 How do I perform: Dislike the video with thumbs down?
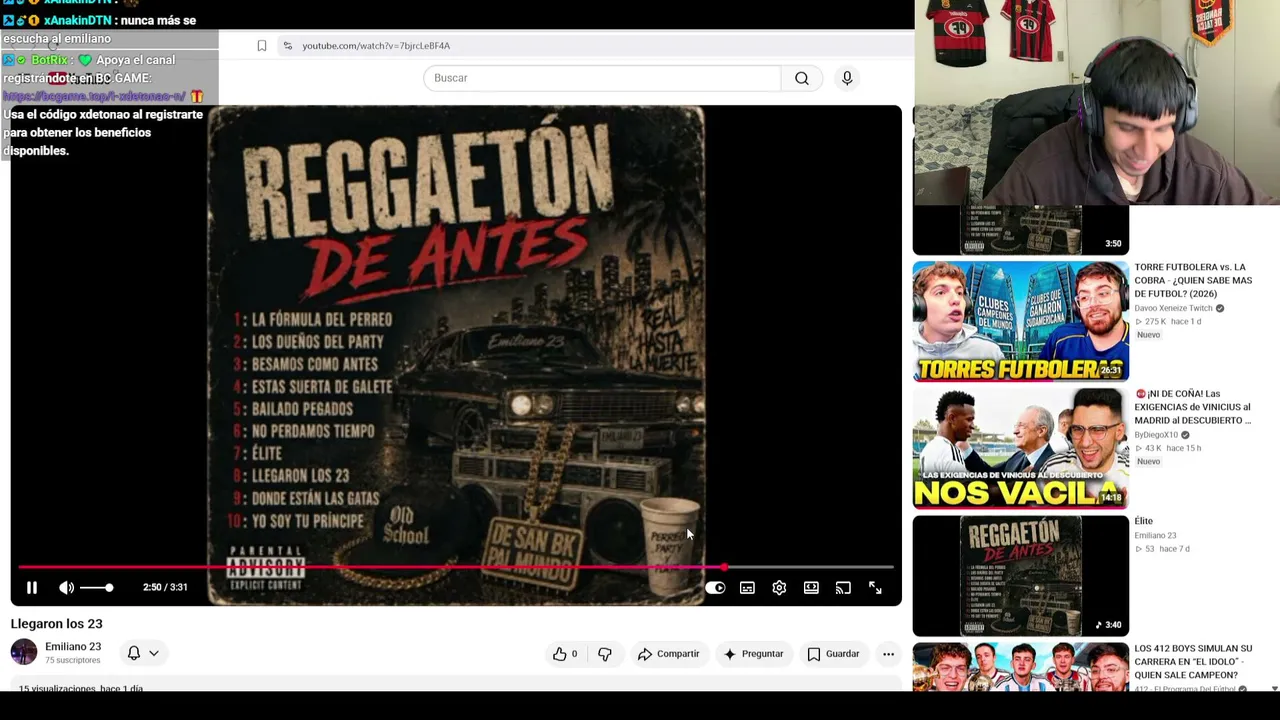(x=605, y=654)
